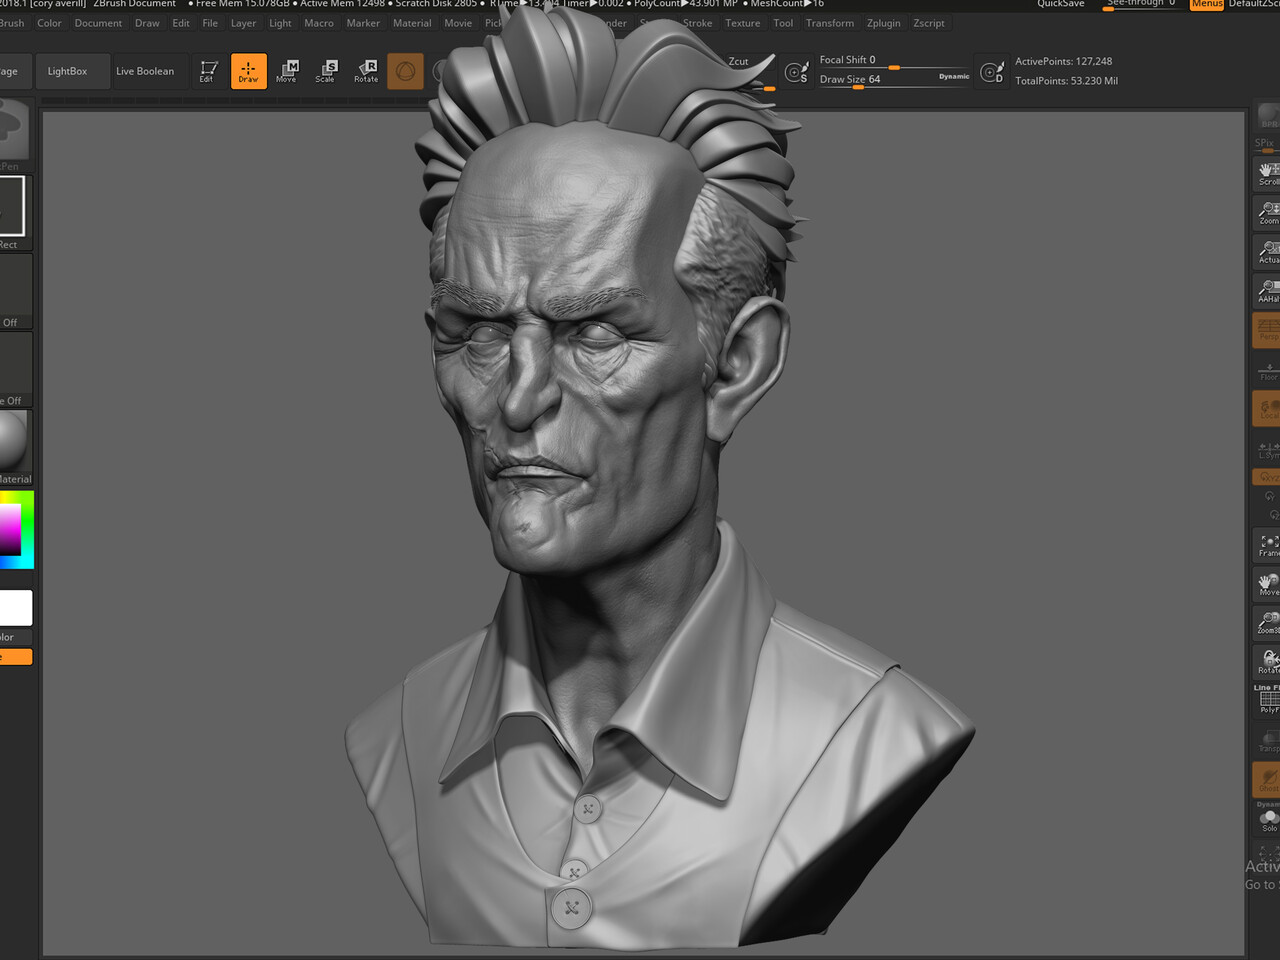Toggle Solo mode
Viewport: 1280px width, 960px height.
pyautogui.click(x=1268, y=820)
